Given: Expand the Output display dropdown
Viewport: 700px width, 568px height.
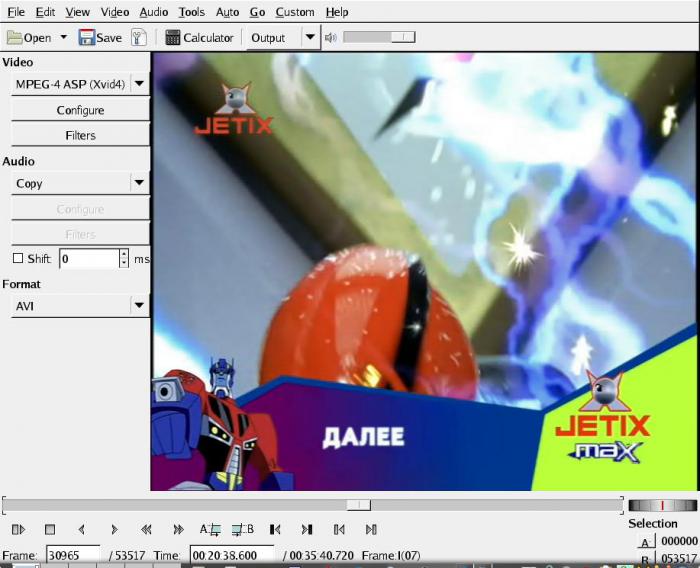Looking at the screenshot, I should (310, 38).
